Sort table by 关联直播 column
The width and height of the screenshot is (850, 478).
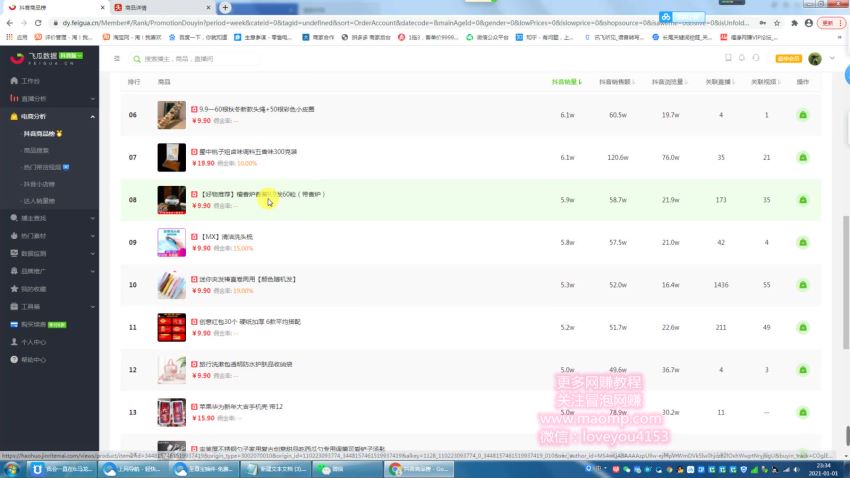coord(720,82)
